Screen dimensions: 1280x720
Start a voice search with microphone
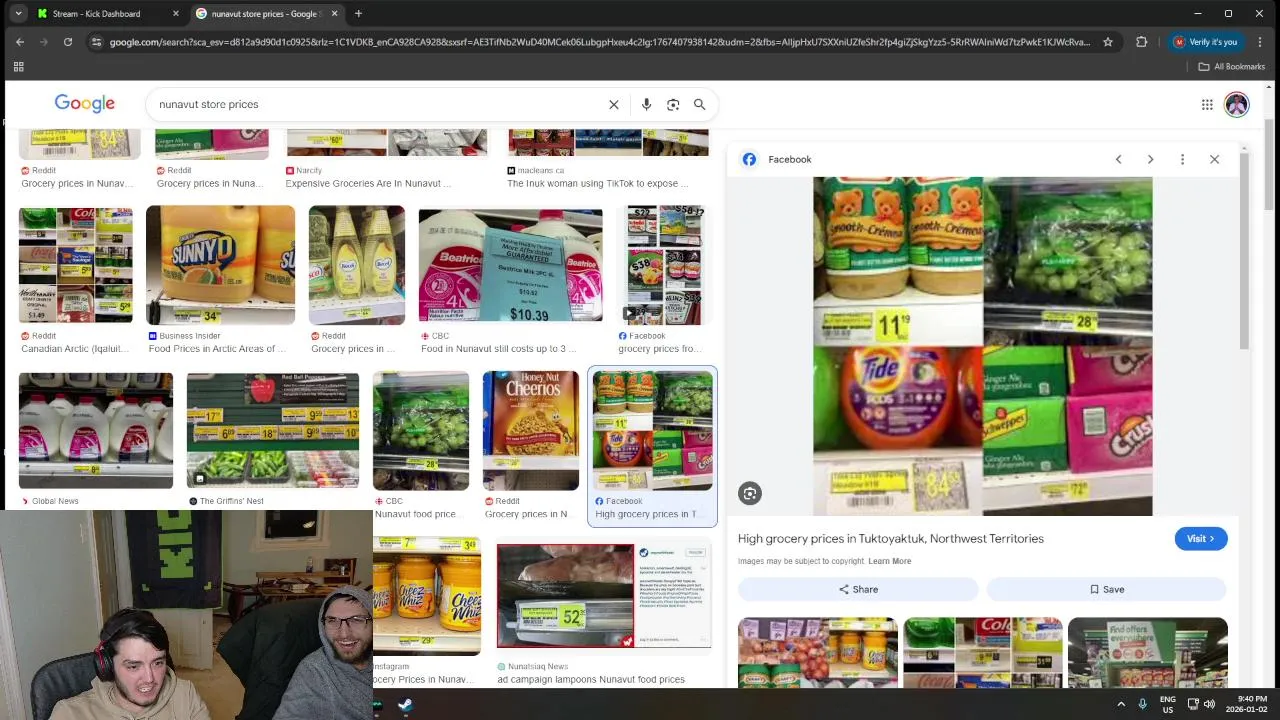(x=646, y=104)
